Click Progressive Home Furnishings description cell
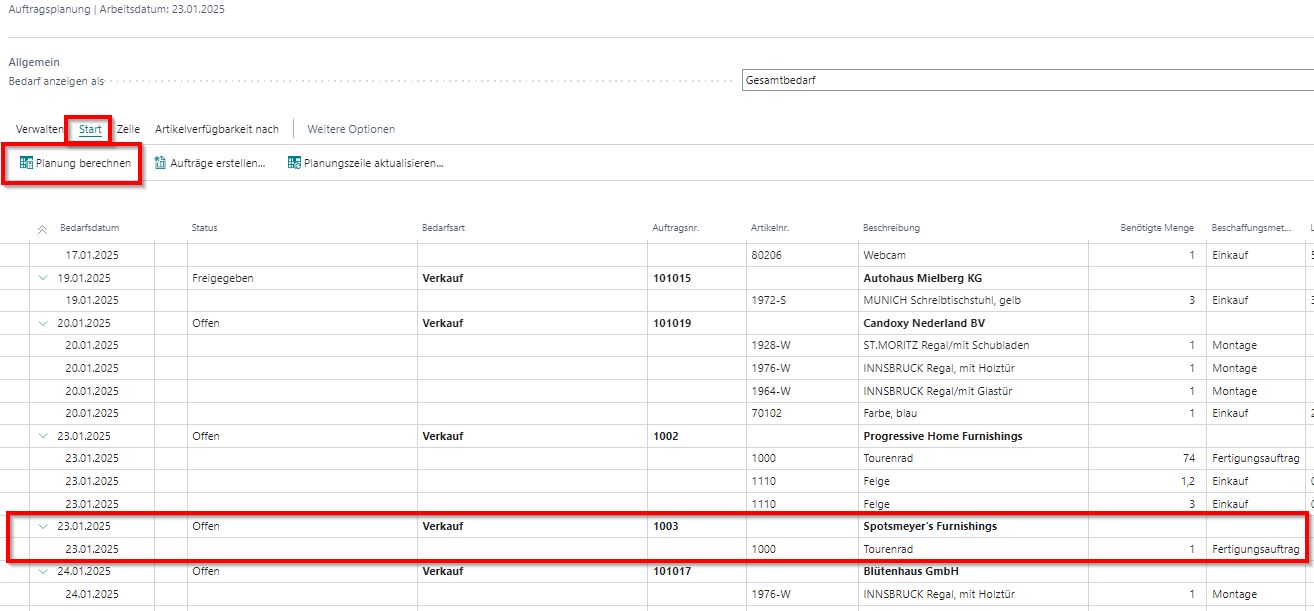Image resolution: width=1314 pixels, height=611 pixels. pyautogui.click(x=943, y=436)
